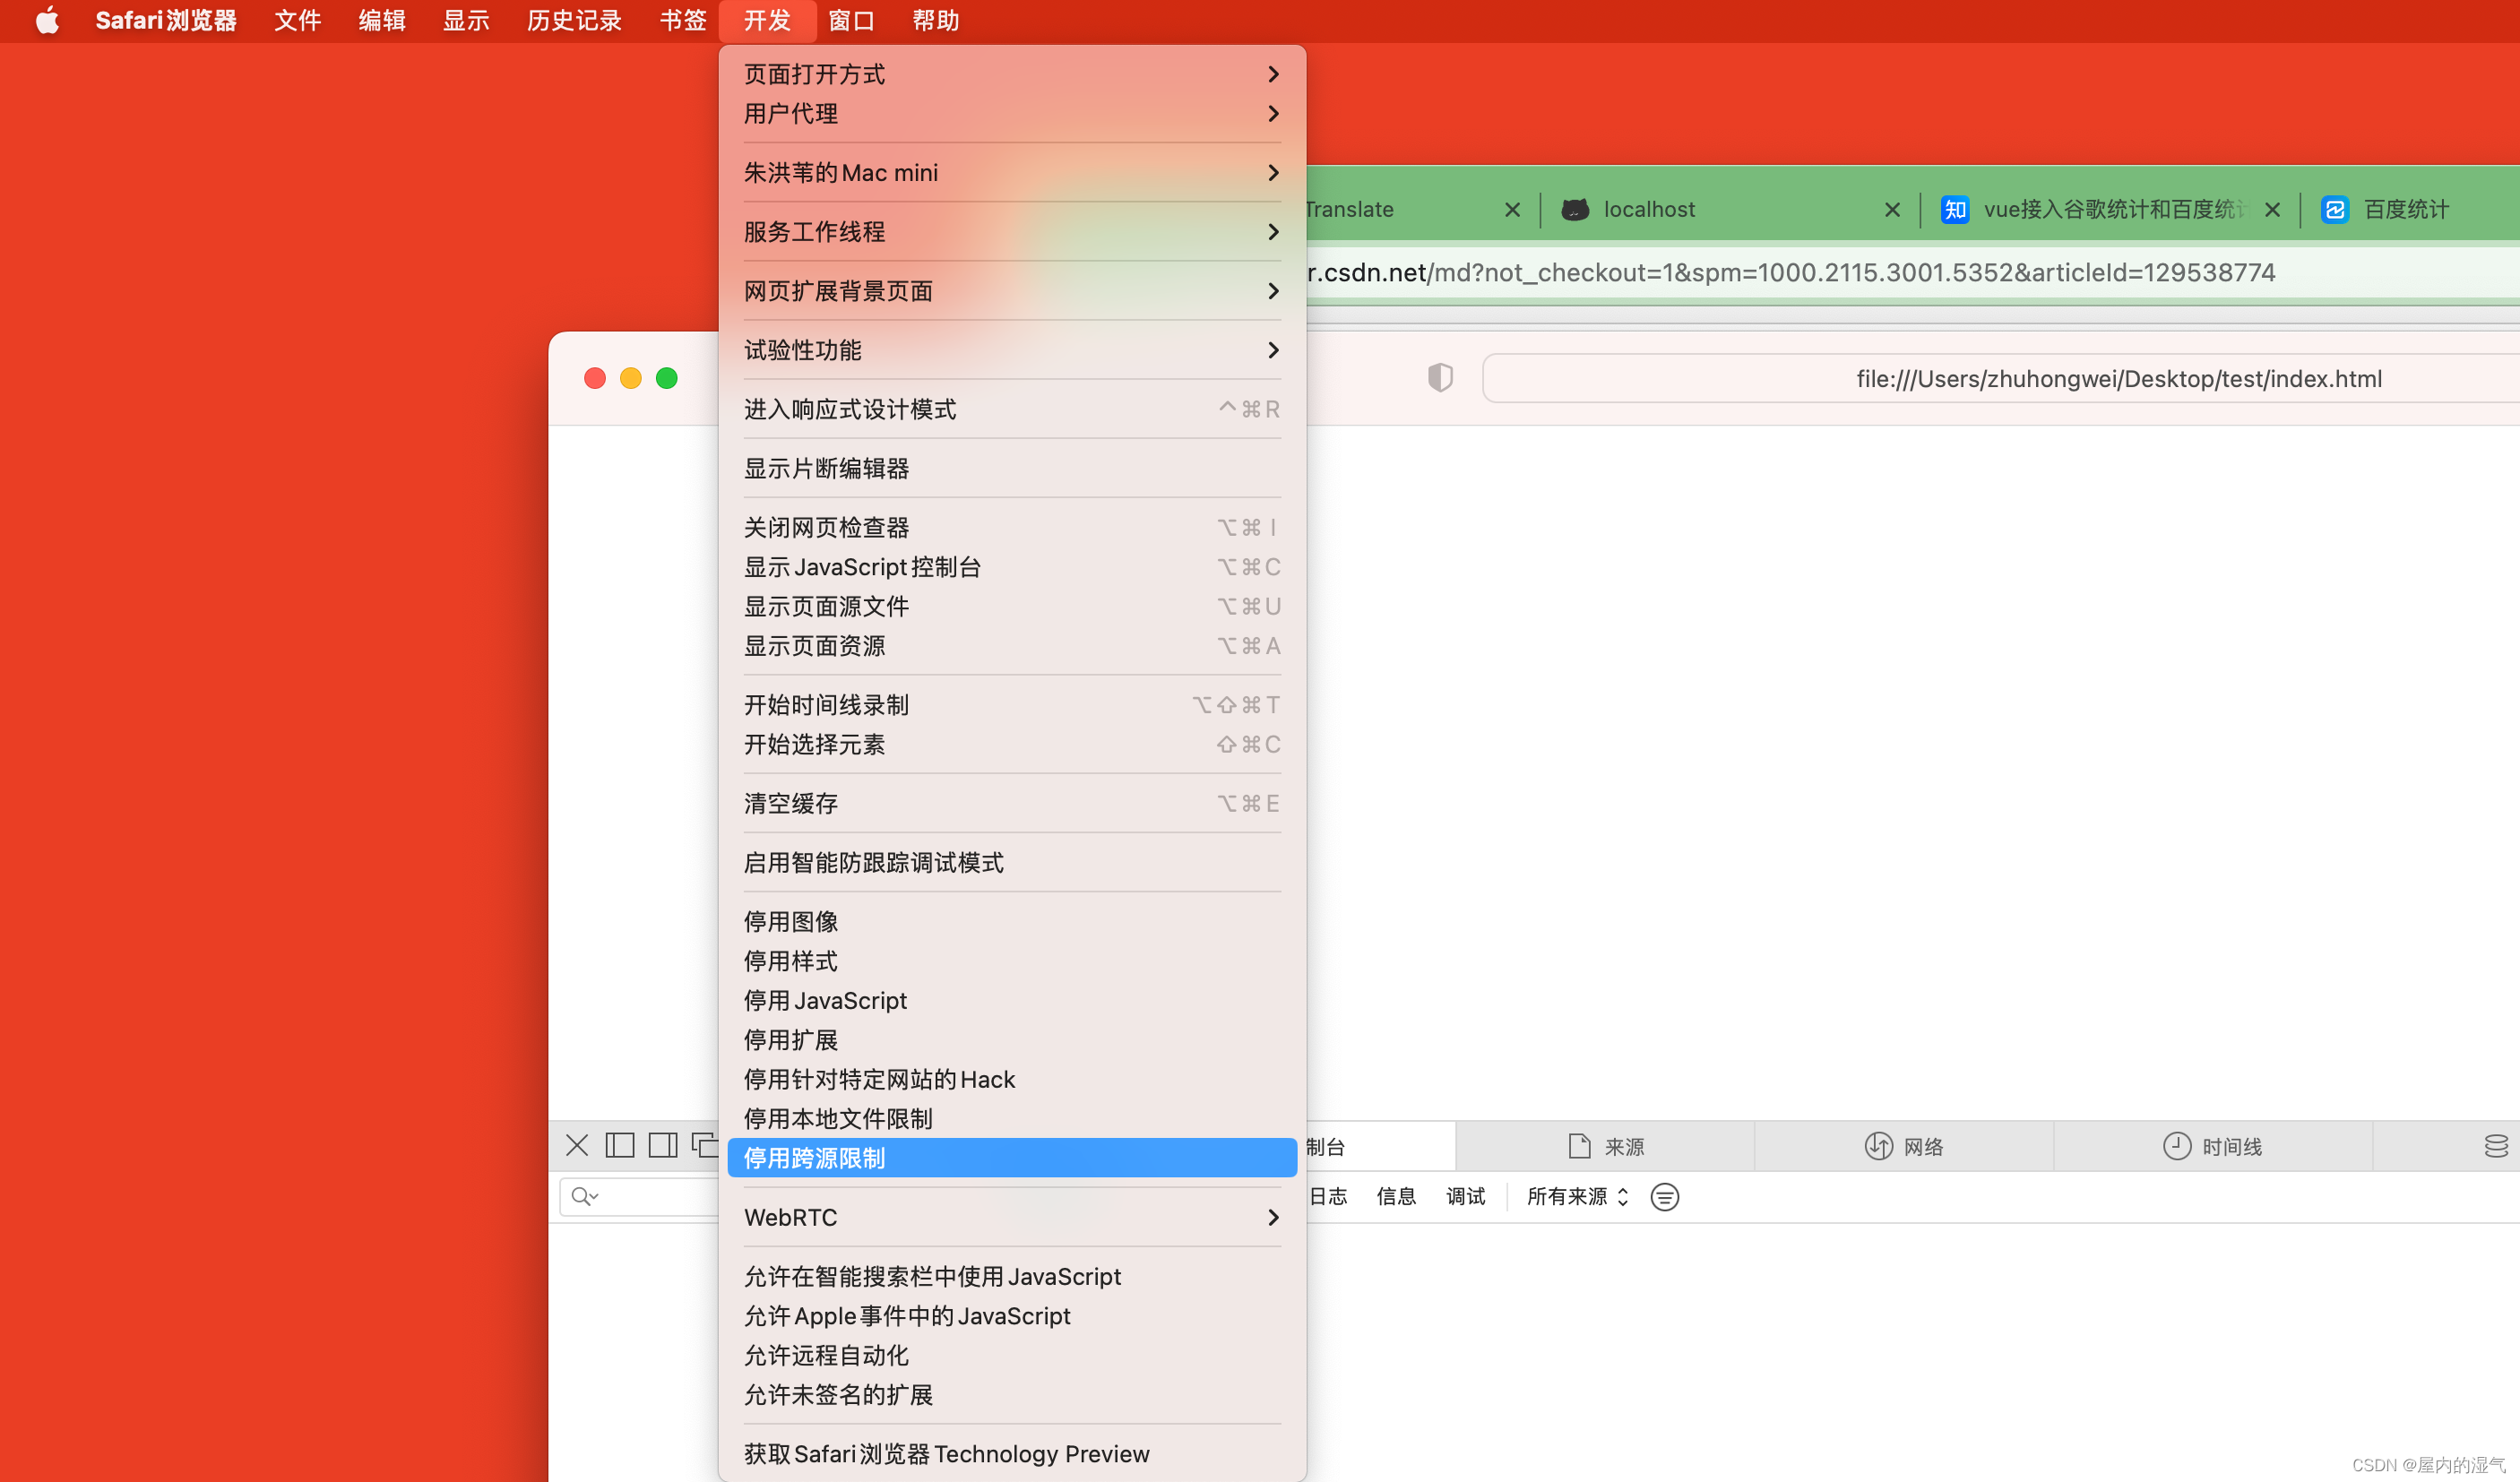Click the privacy shield icon in toolbar
Viewport: 2520px width, 1482px height.
1439,378
